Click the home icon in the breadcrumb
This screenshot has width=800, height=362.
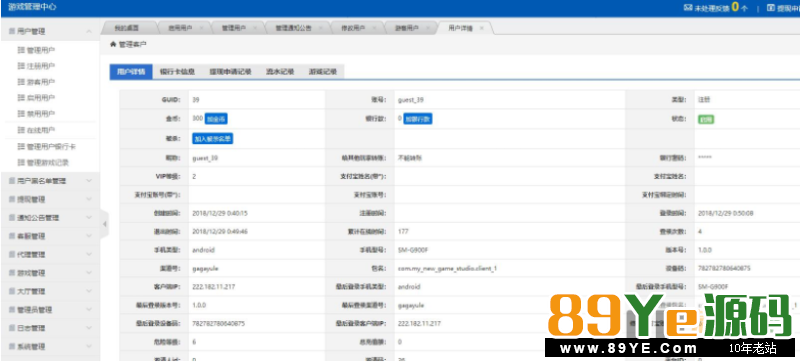(x=113, y=44)
